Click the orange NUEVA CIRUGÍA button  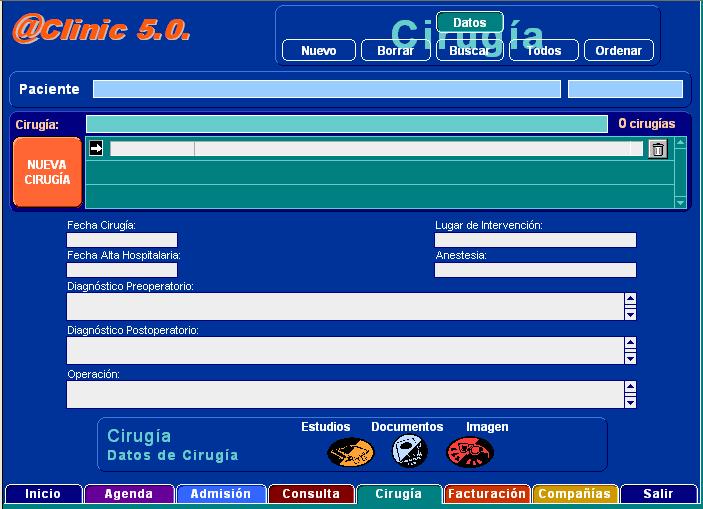[x=48, y=172]
